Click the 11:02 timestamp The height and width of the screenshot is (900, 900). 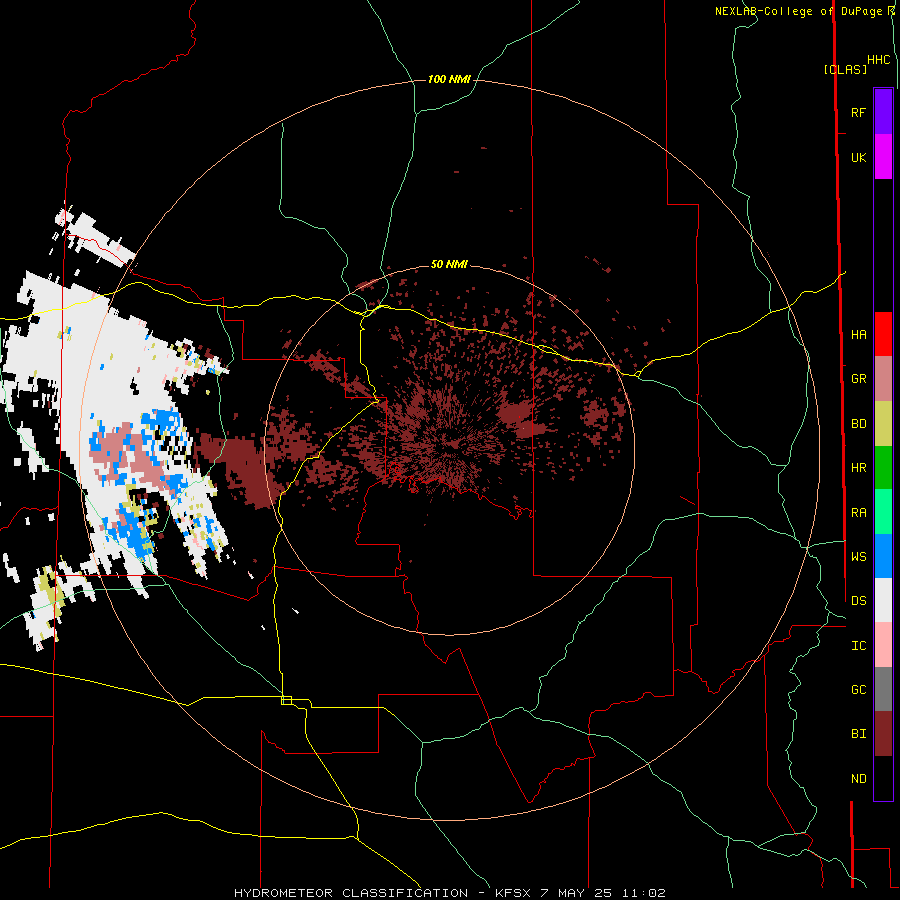pyautogui.click(x=645, y=893)
